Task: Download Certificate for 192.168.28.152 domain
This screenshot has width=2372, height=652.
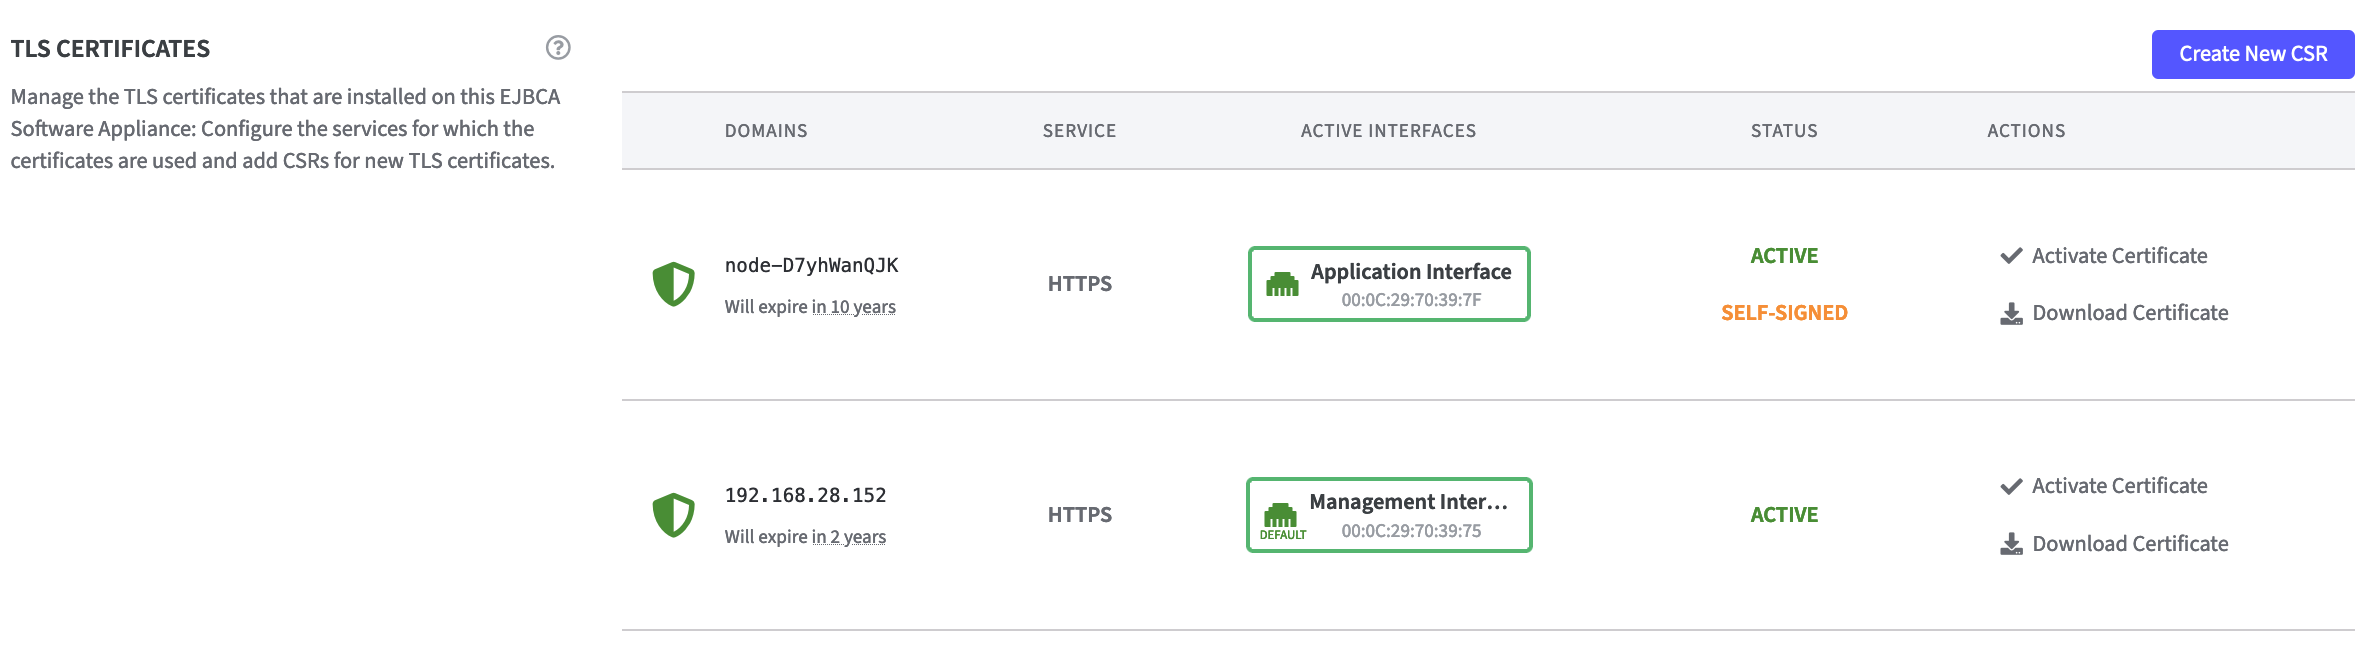Action: tap(2129, 544)
